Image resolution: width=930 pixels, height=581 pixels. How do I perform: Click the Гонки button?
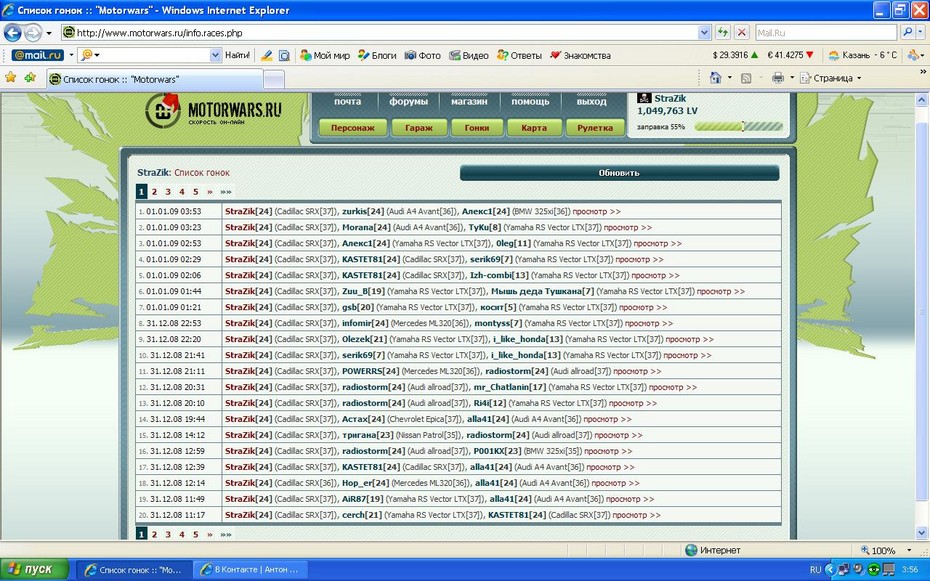(x=477, y=127)
